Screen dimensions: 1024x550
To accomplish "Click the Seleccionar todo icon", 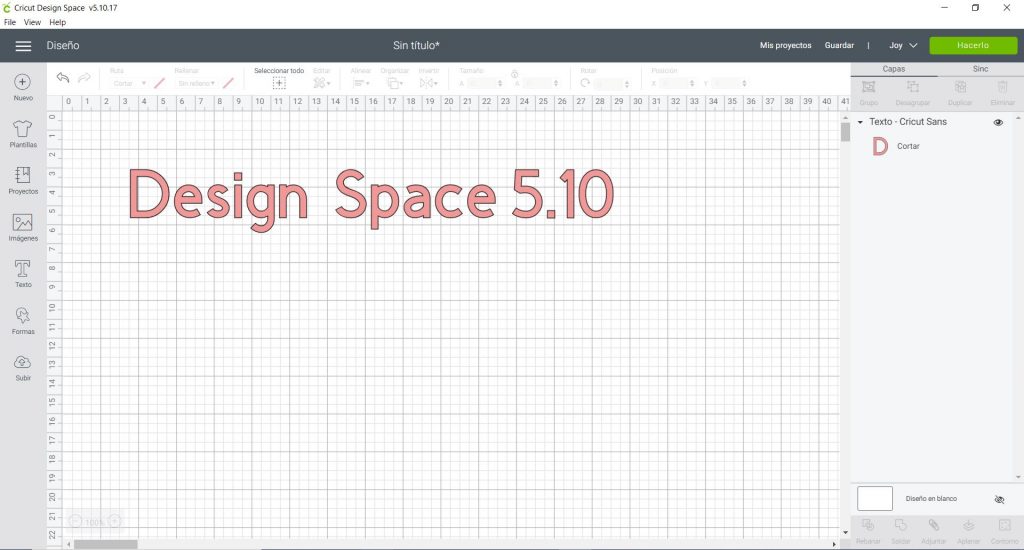I will [x=279, y=83].
